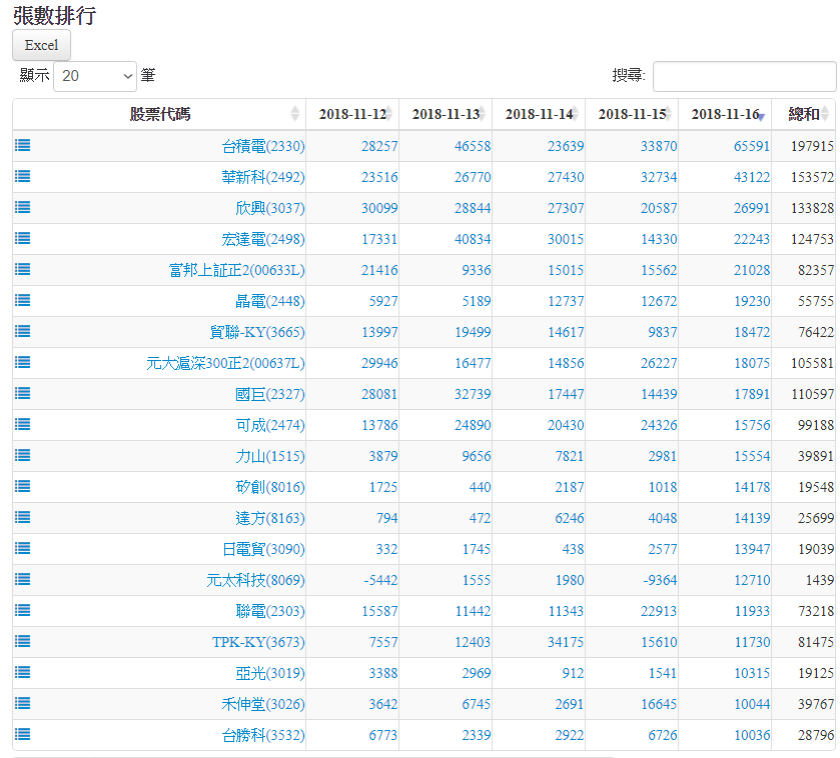
Task: Click the list icon for 力山(1515)
Action: coord(23,455)
